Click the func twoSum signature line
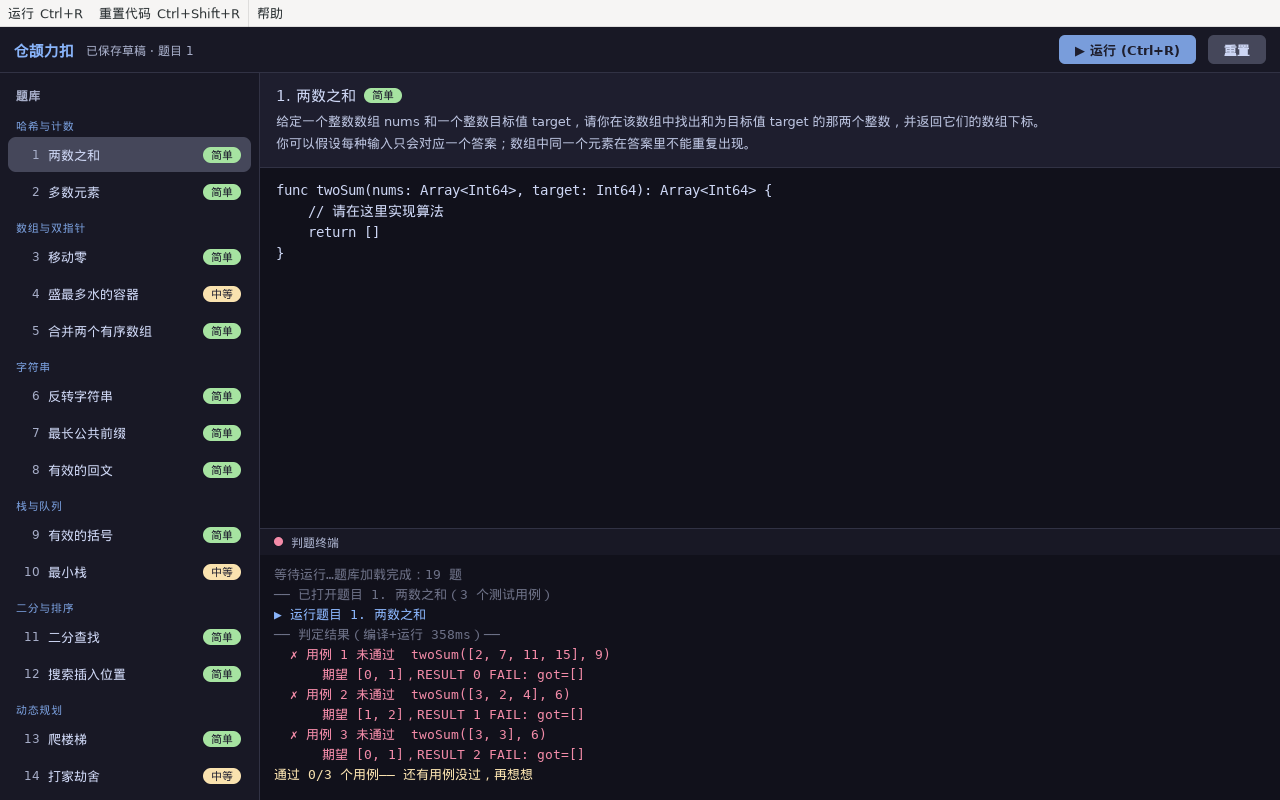1280x800 pixels. click(524, 190)
